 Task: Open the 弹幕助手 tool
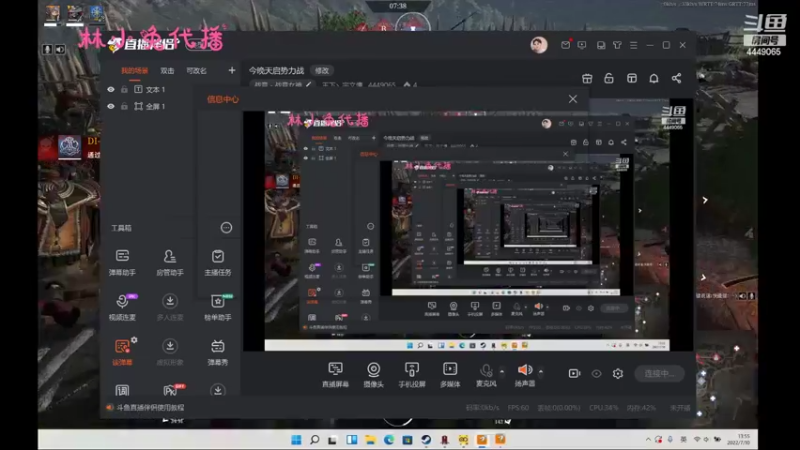click(122, 262)
